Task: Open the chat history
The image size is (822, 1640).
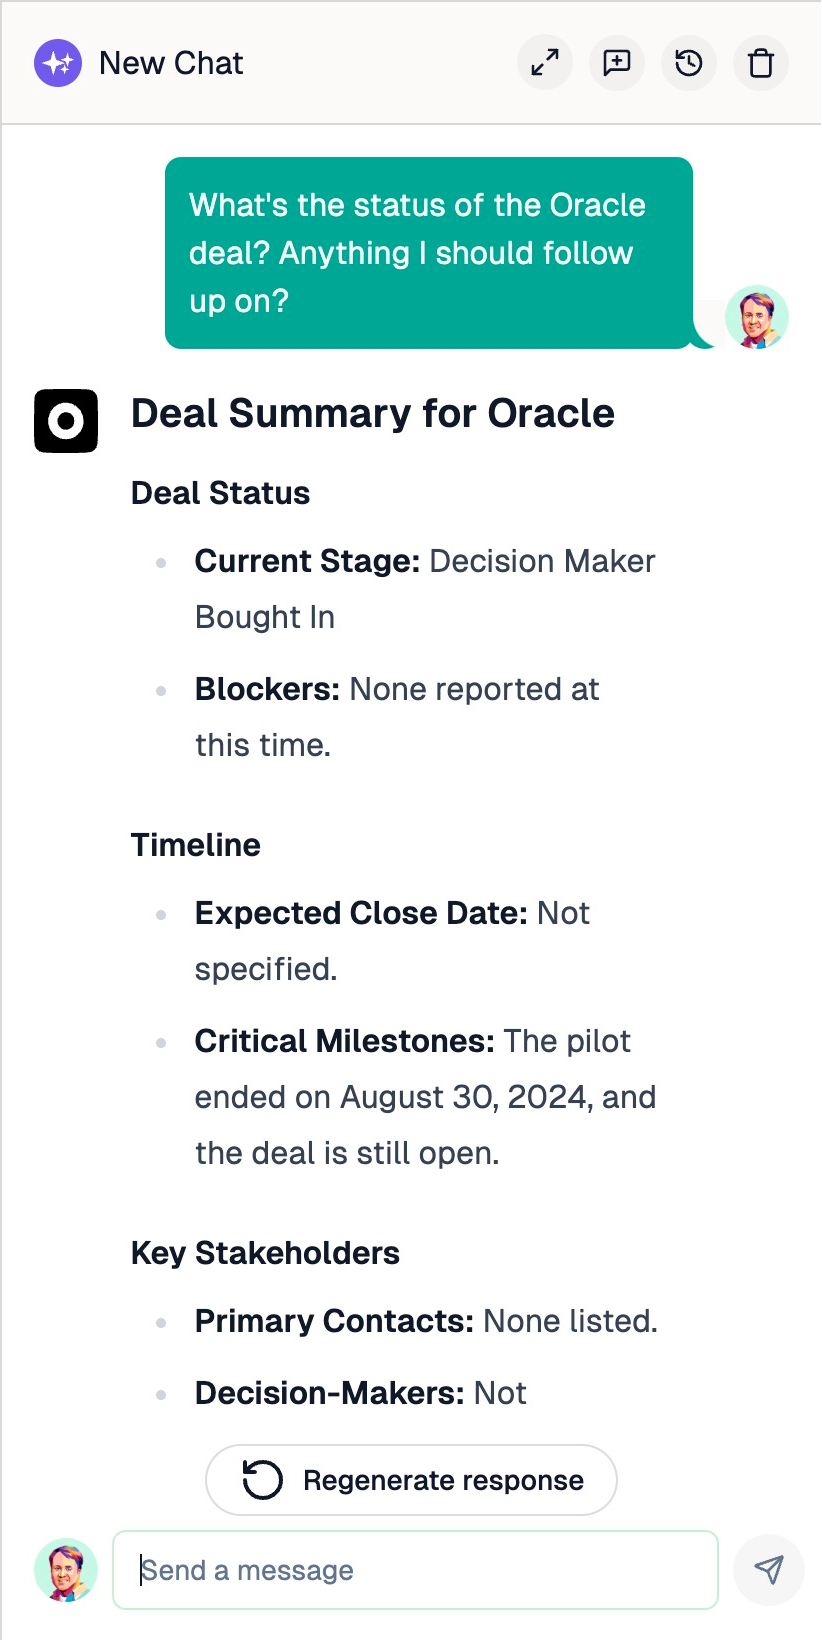Action: pos(689,63)
